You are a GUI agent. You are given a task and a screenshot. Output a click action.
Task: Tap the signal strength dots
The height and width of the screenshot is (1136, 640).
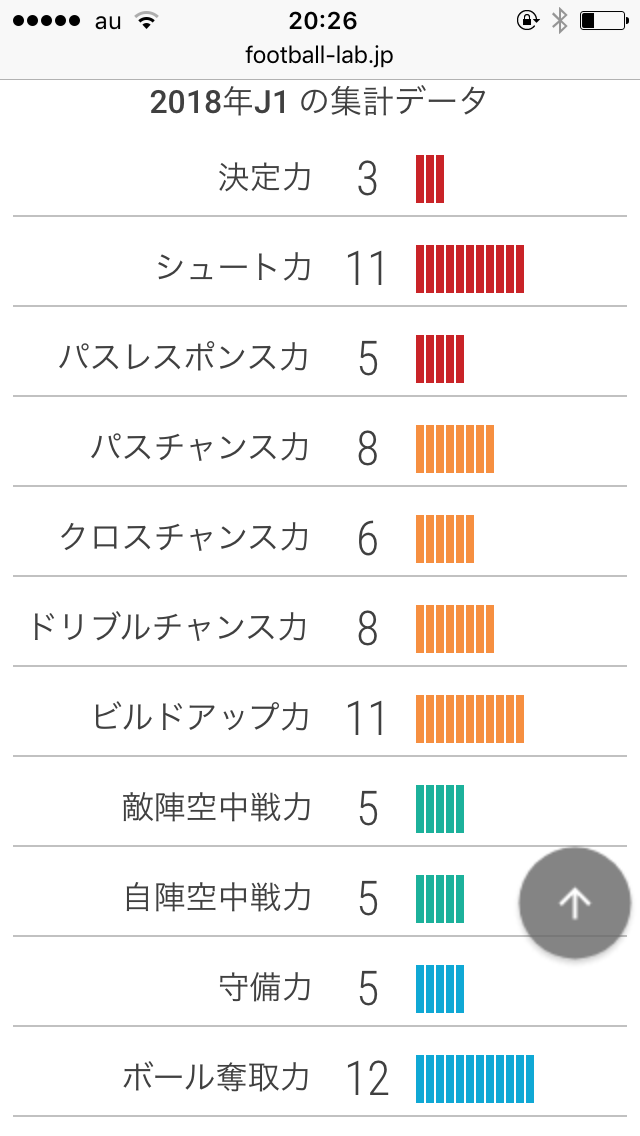[44, 21]
